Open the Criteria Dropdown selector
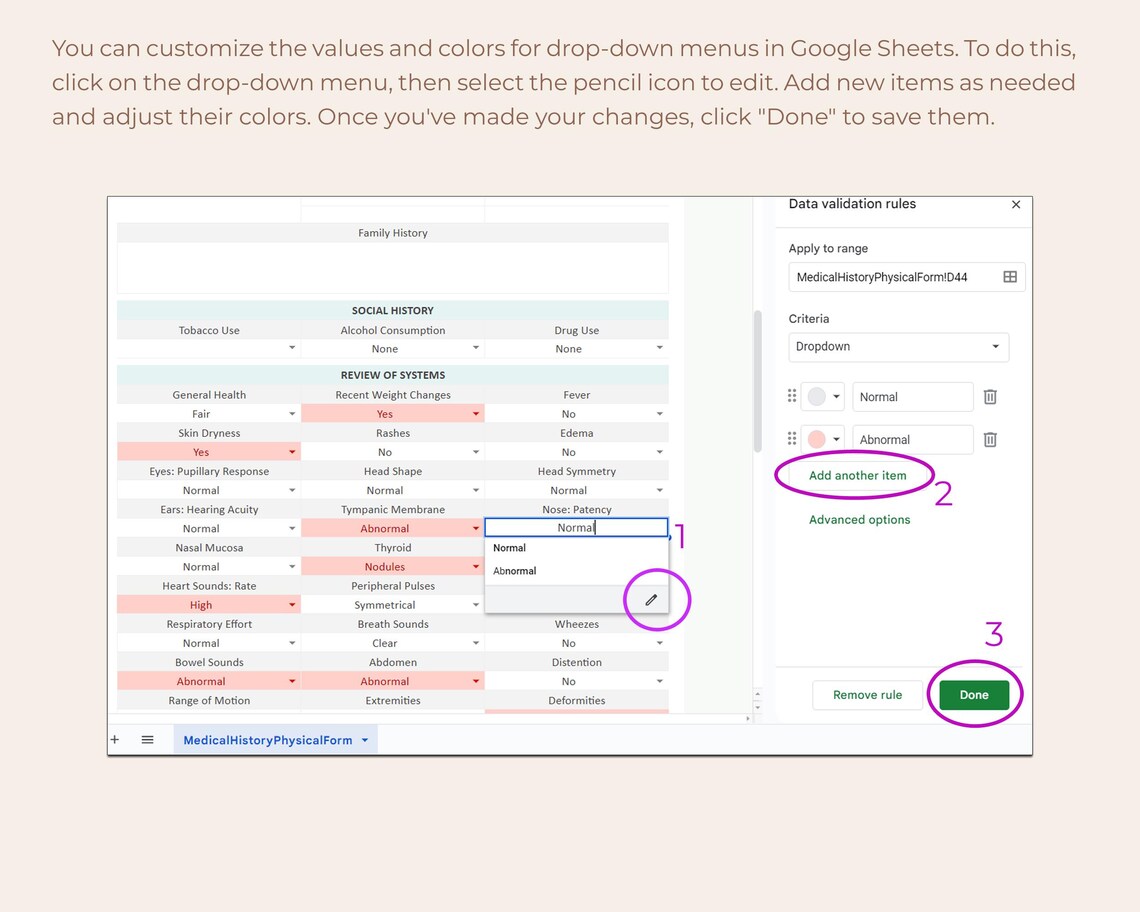Image resolution: width=1140 pixels, height=912 pixels. point(899,347)
